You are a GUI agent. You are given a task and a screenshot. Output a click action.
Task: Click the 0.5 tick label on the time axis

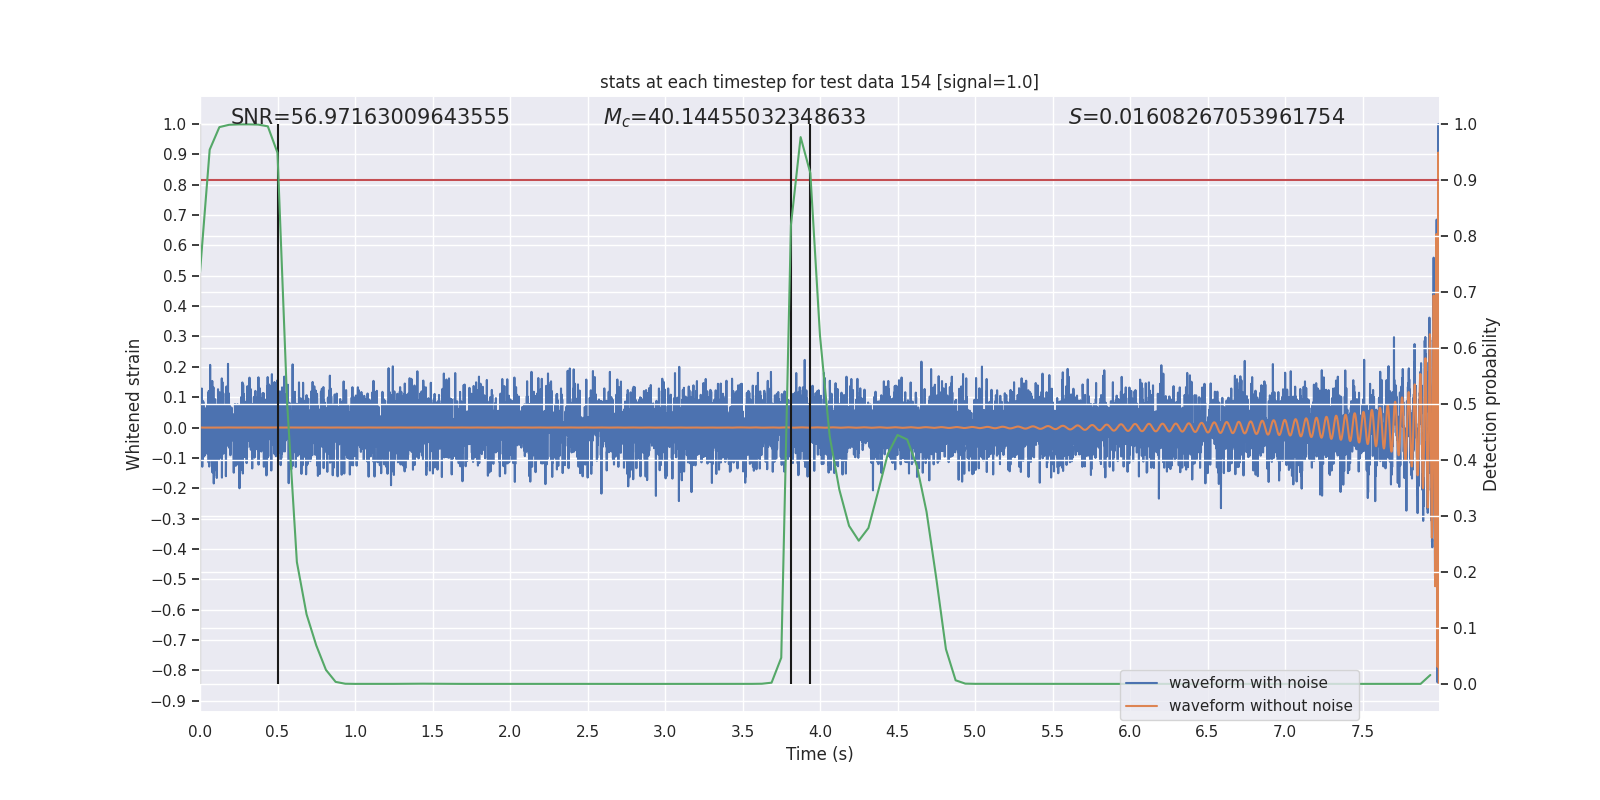(277, 732)
